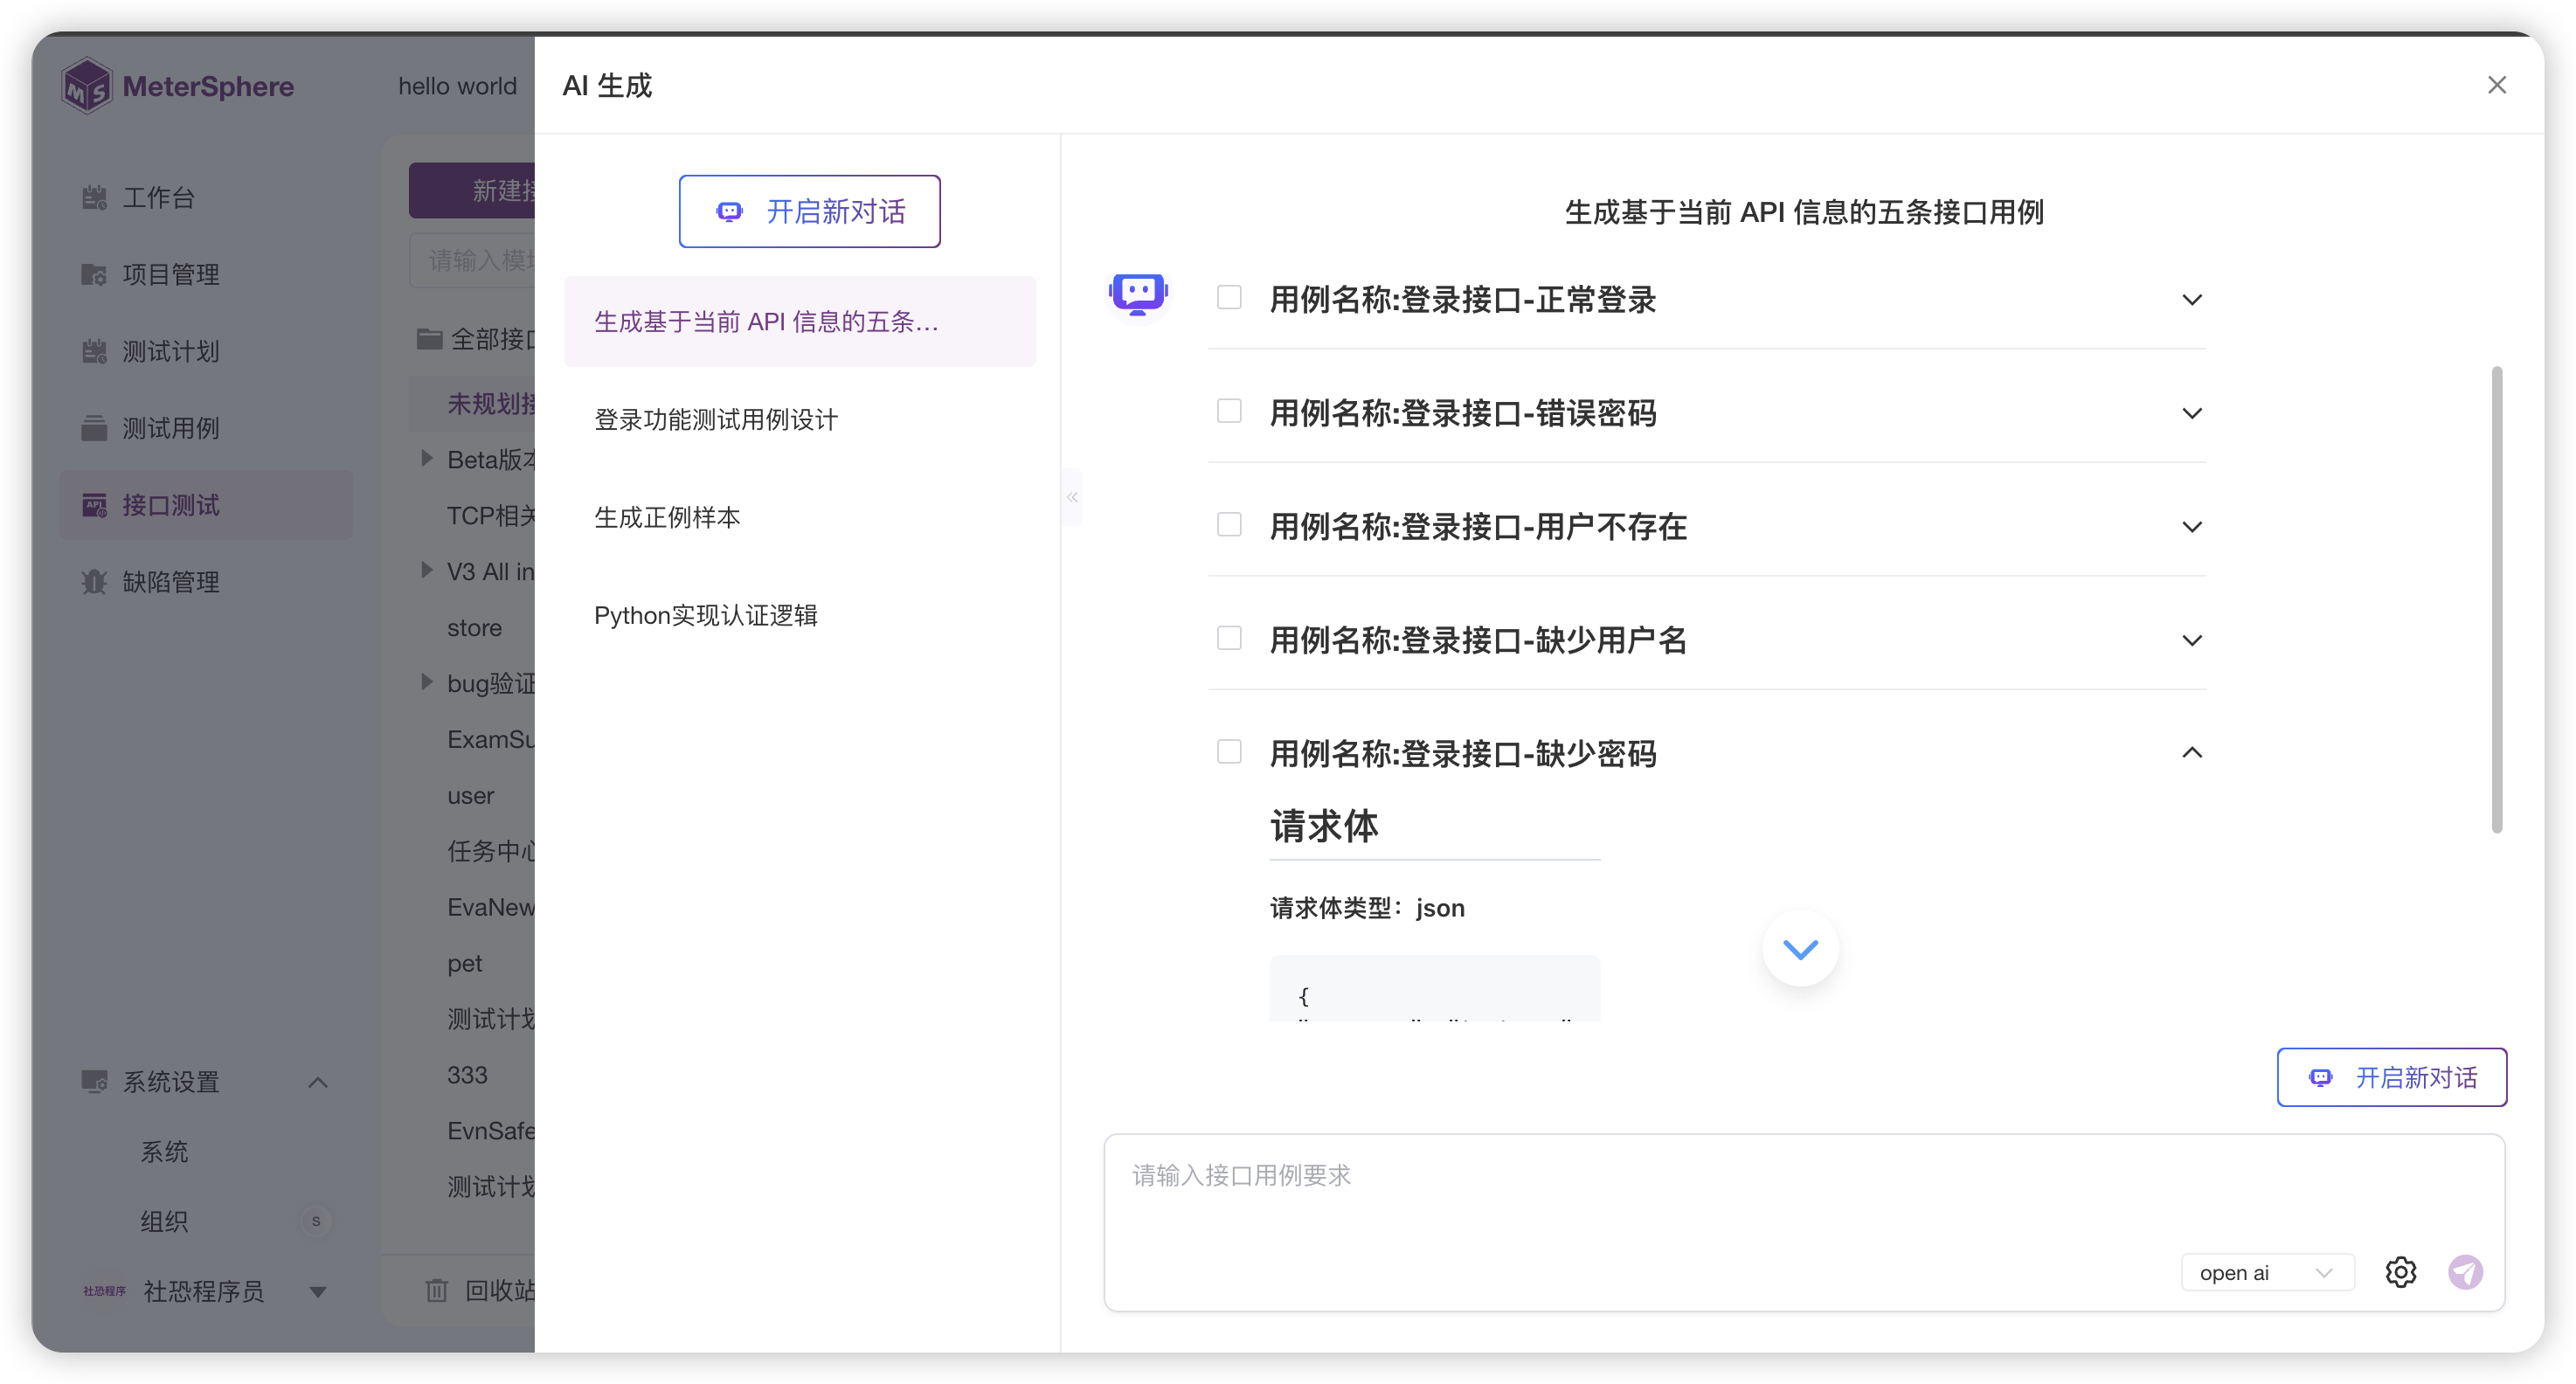Image resolution: width=2576 pixels, height=1384 pixels.
Task: Click the 系统设置 sidebar icon
Action: click(94, 1081)
